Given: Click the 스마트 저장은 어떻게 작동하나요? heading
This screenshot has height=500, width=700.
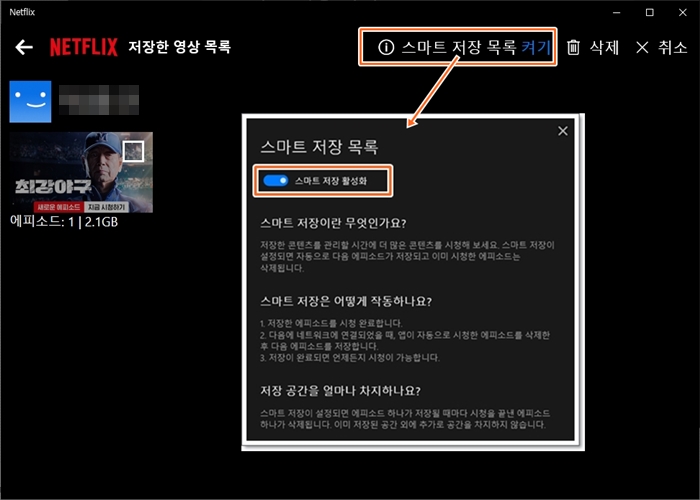Looking at the screenshot, I should click(x=346, y=301).
